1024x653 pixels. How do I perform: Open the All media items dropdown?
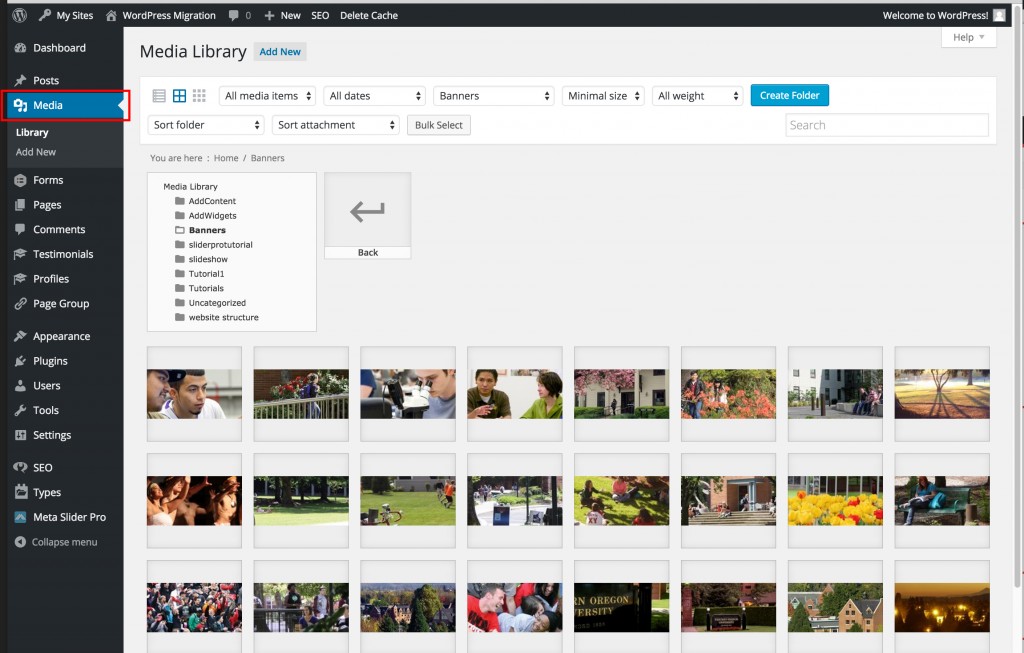267,96
